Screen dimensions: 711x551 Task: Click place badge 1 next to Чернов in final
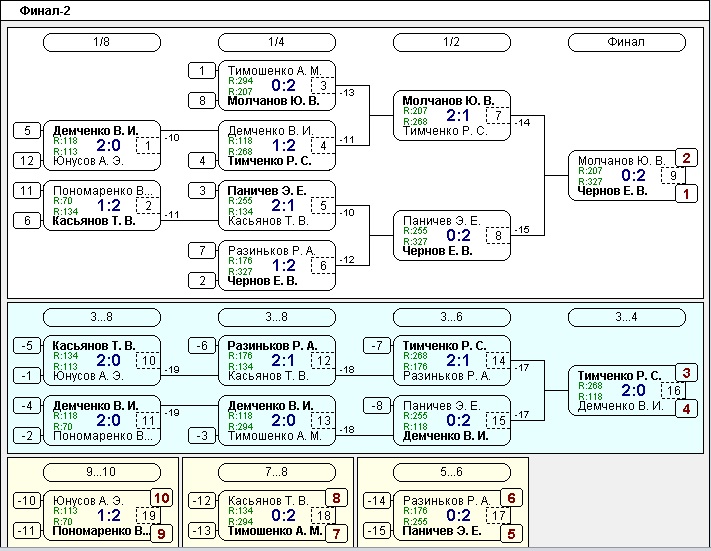point(687,194)
